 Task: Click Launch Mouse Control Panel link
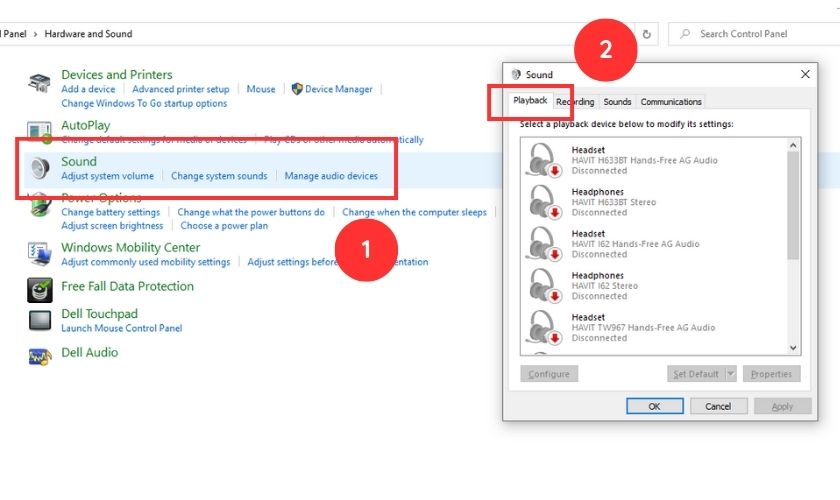point(122,328)
